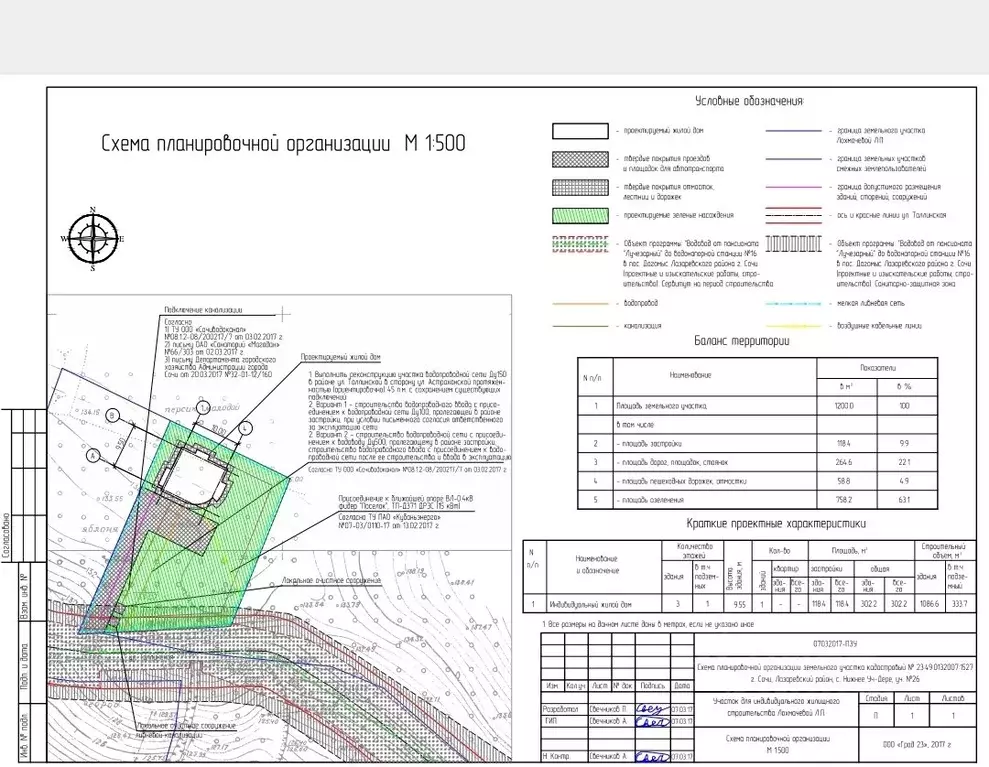Click the '9.55' building height value
Image resolution: width=989 pixels, height=767 pixels.
point(739,604)
